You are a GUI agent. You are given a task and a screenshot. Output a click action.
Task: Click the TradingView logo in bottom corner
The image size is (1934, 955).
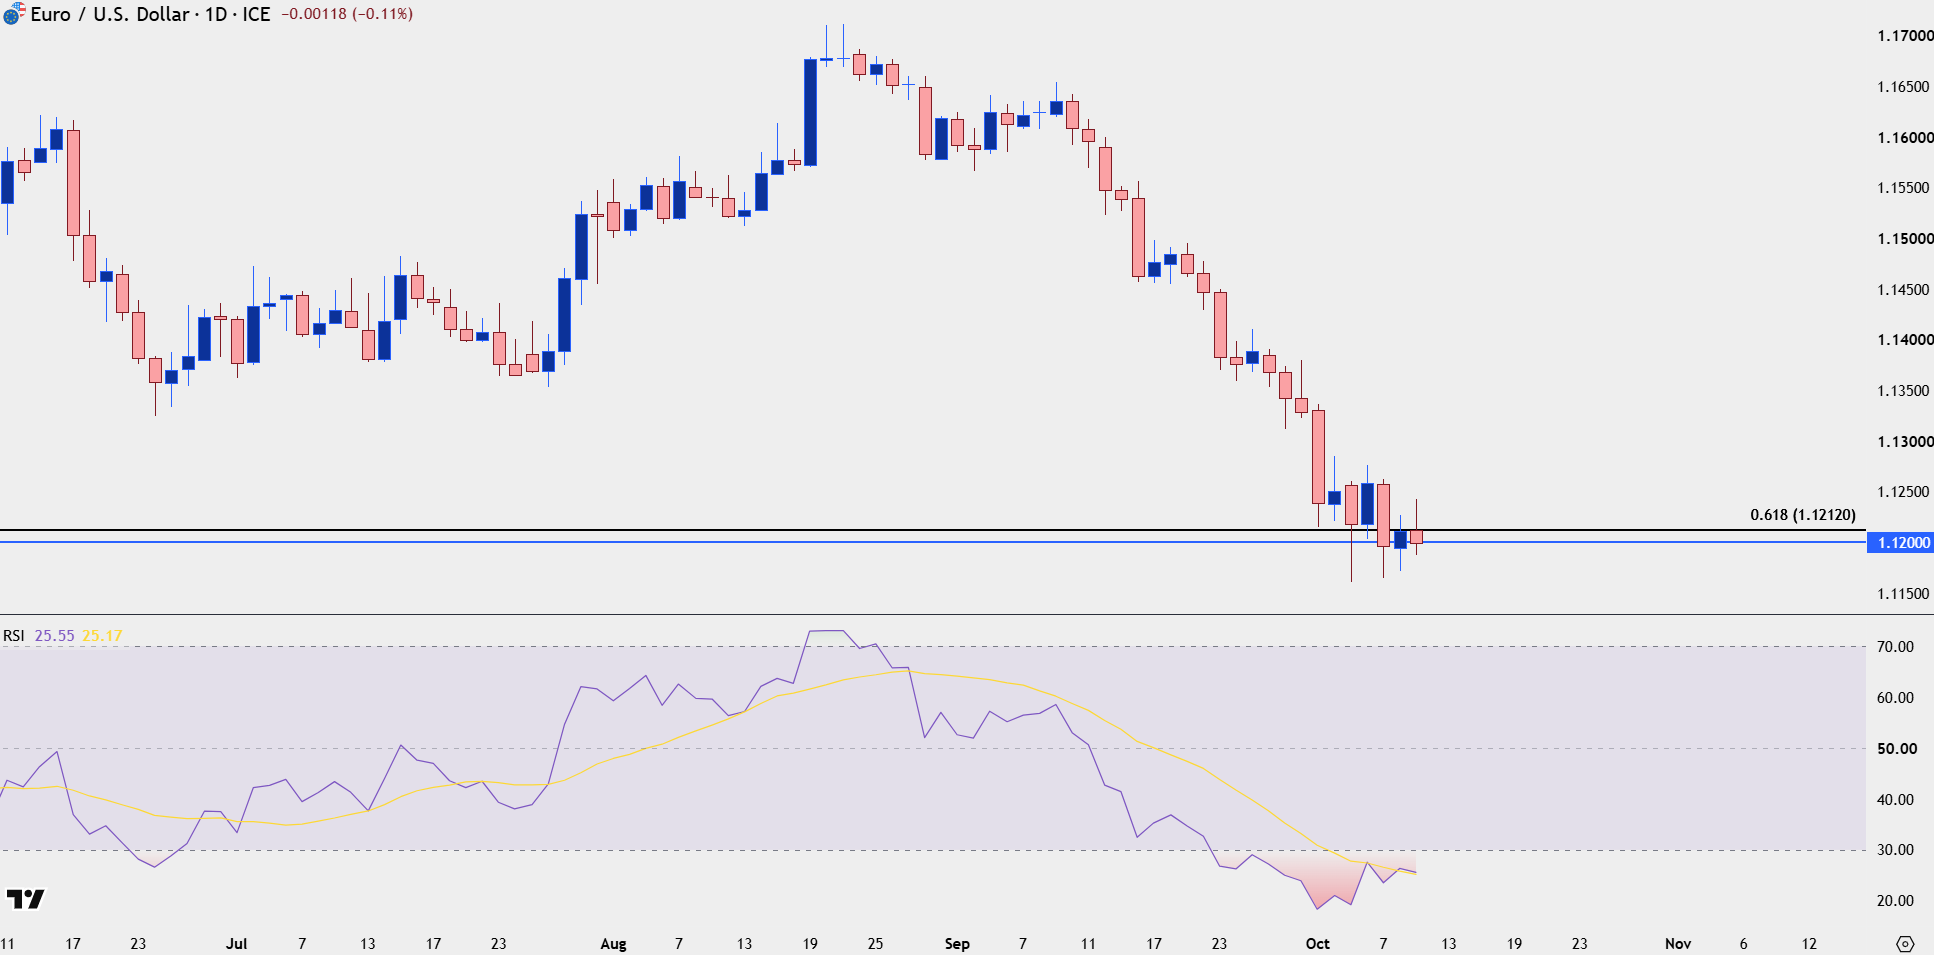(x=26, y=899)
